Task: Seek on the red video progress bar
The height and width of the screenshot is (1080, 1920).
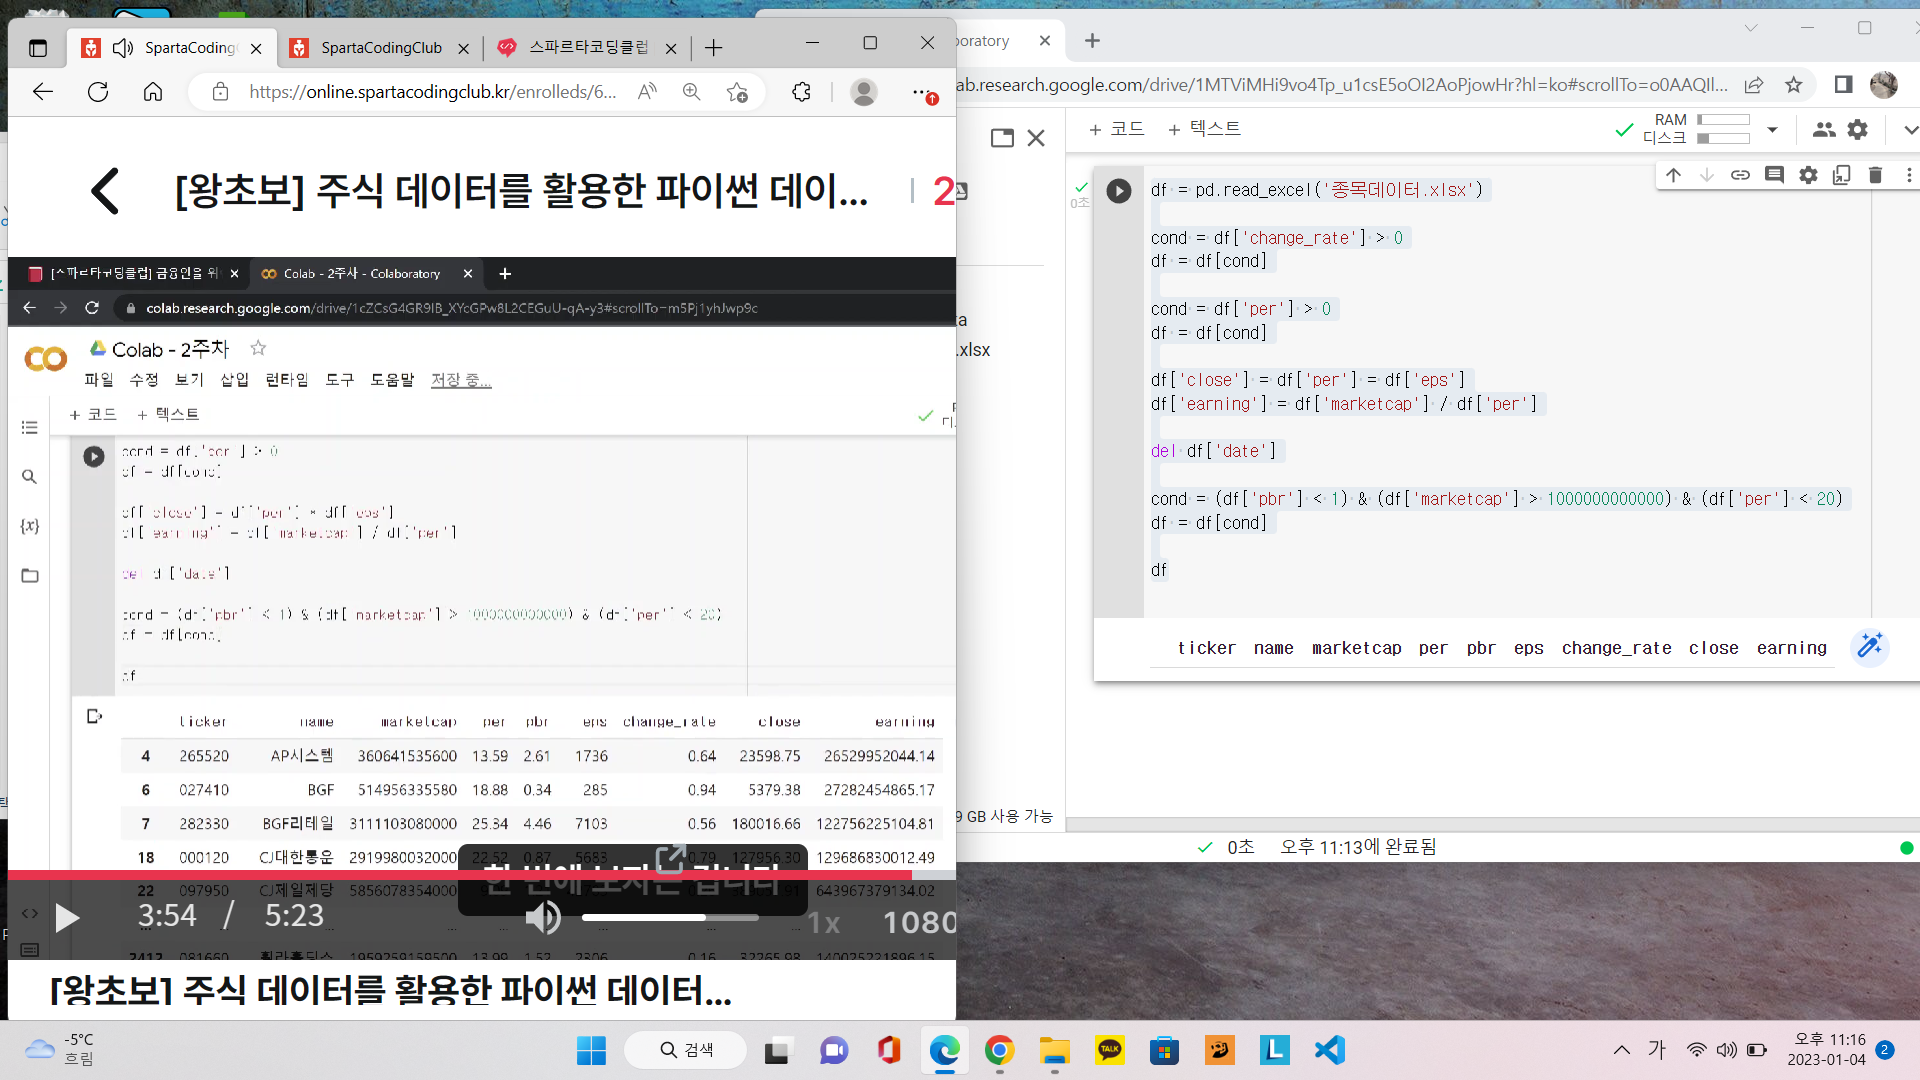Action: tap(482, 875)
